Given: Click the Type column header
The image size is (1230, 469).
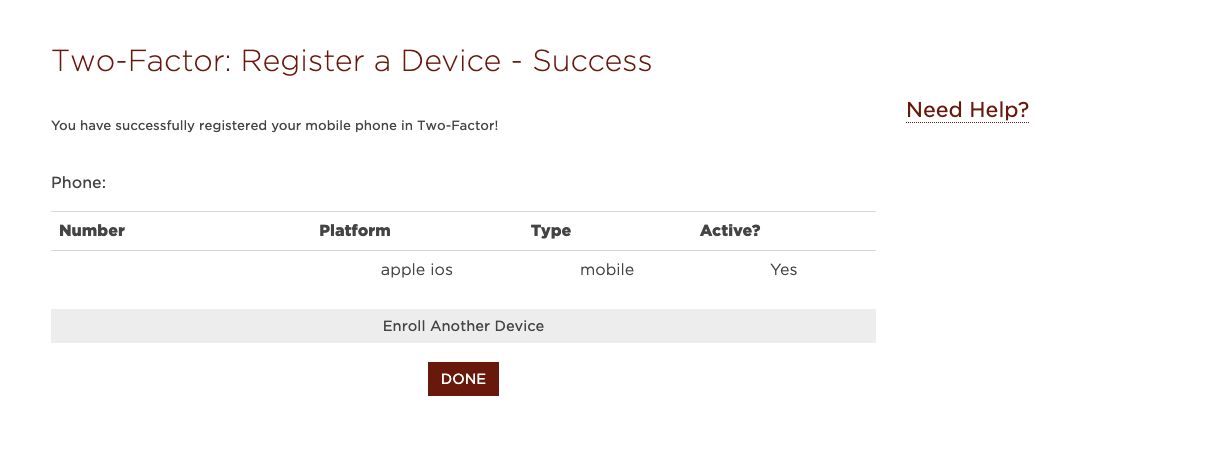Looking at the screenshot, I should click(x=551, y=231).
